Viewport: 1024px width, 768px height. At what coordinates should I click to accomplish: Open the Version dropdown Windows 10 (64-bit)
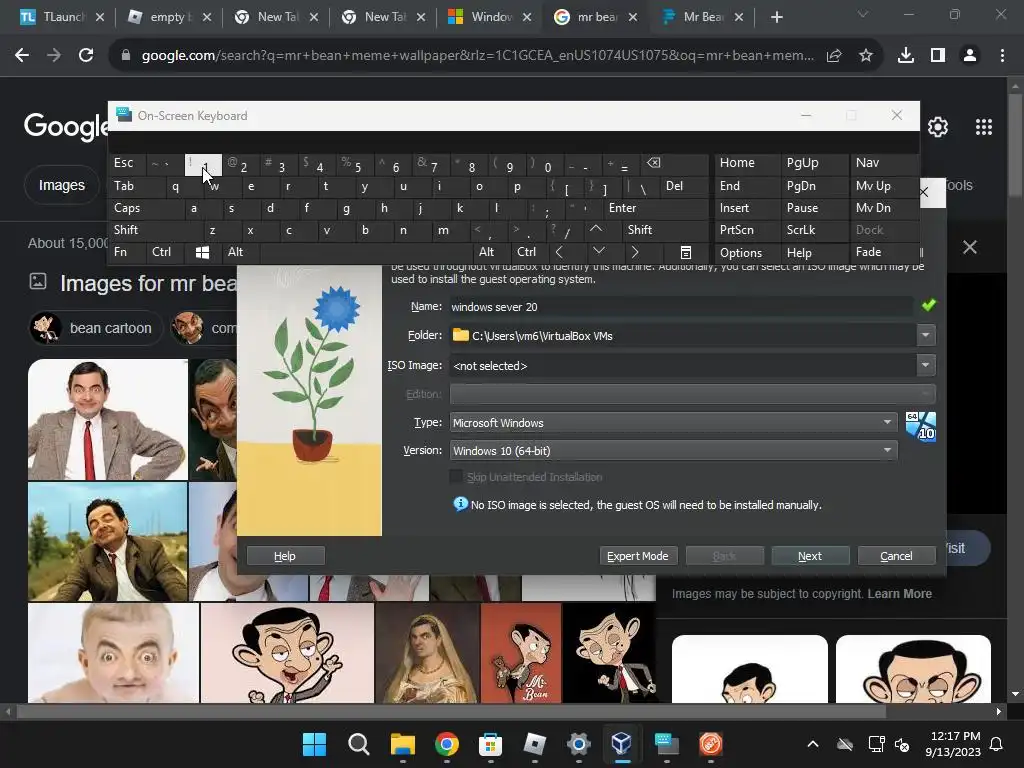coord(673,451)
